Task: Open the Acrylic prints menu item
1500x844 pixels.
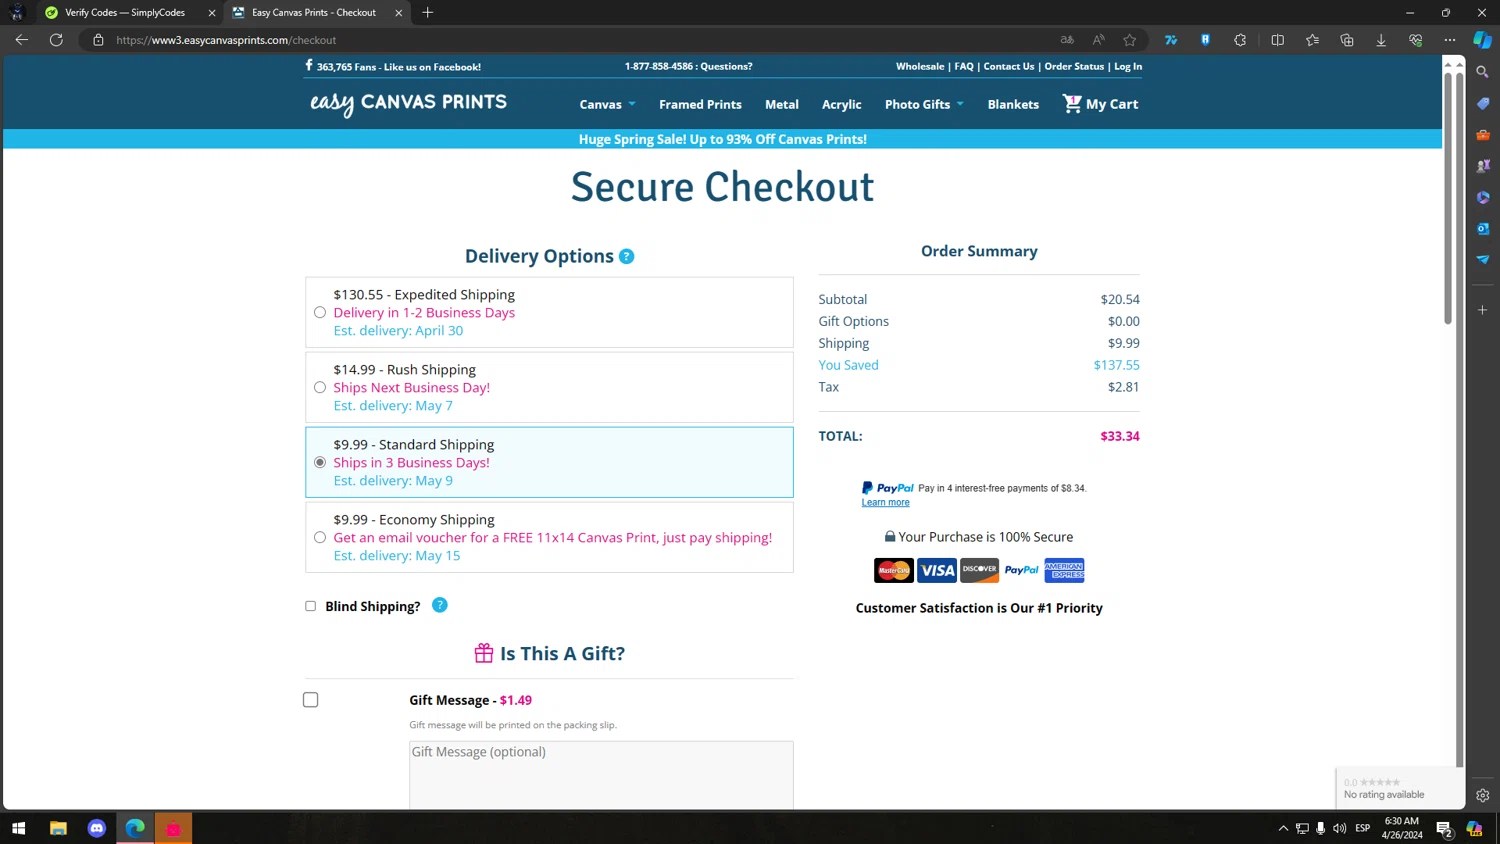Action: click(x=841, y=104)
